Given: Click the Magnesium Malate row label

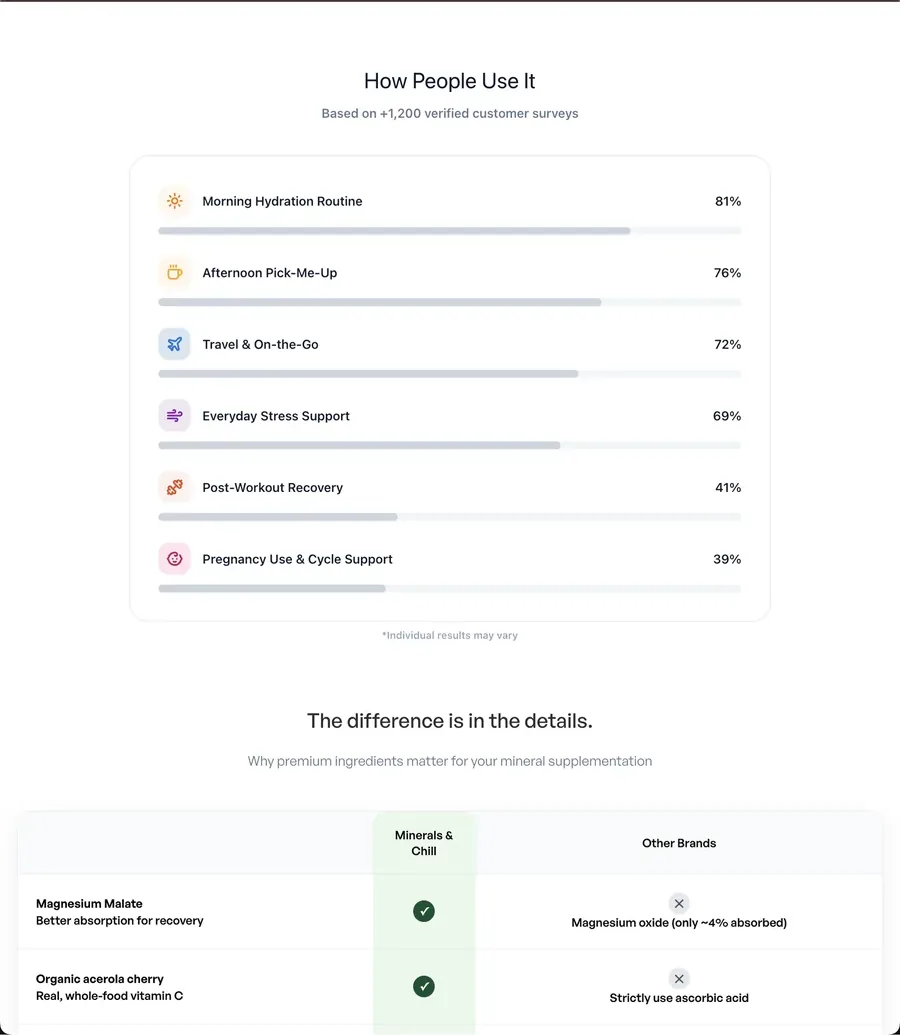Looking at the screenshot, I should [x=120, y=912].
